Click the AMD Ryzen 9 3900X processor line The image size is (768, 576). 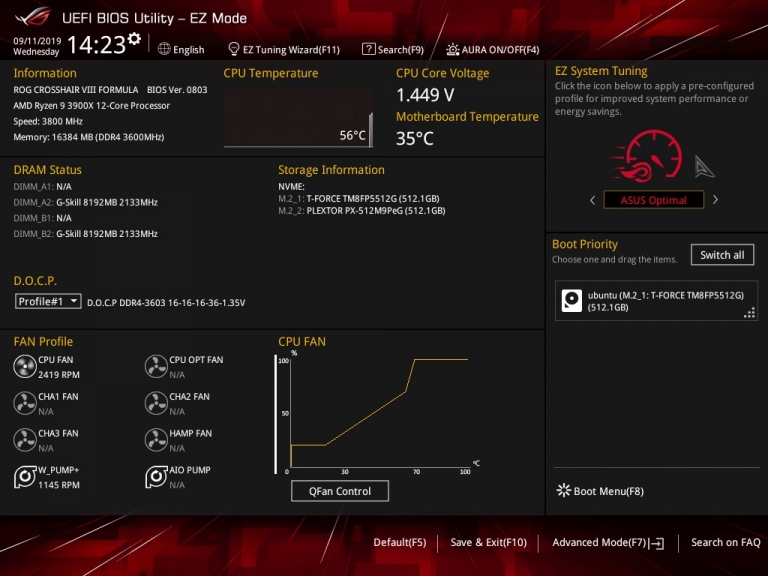(x=92, y=105)
